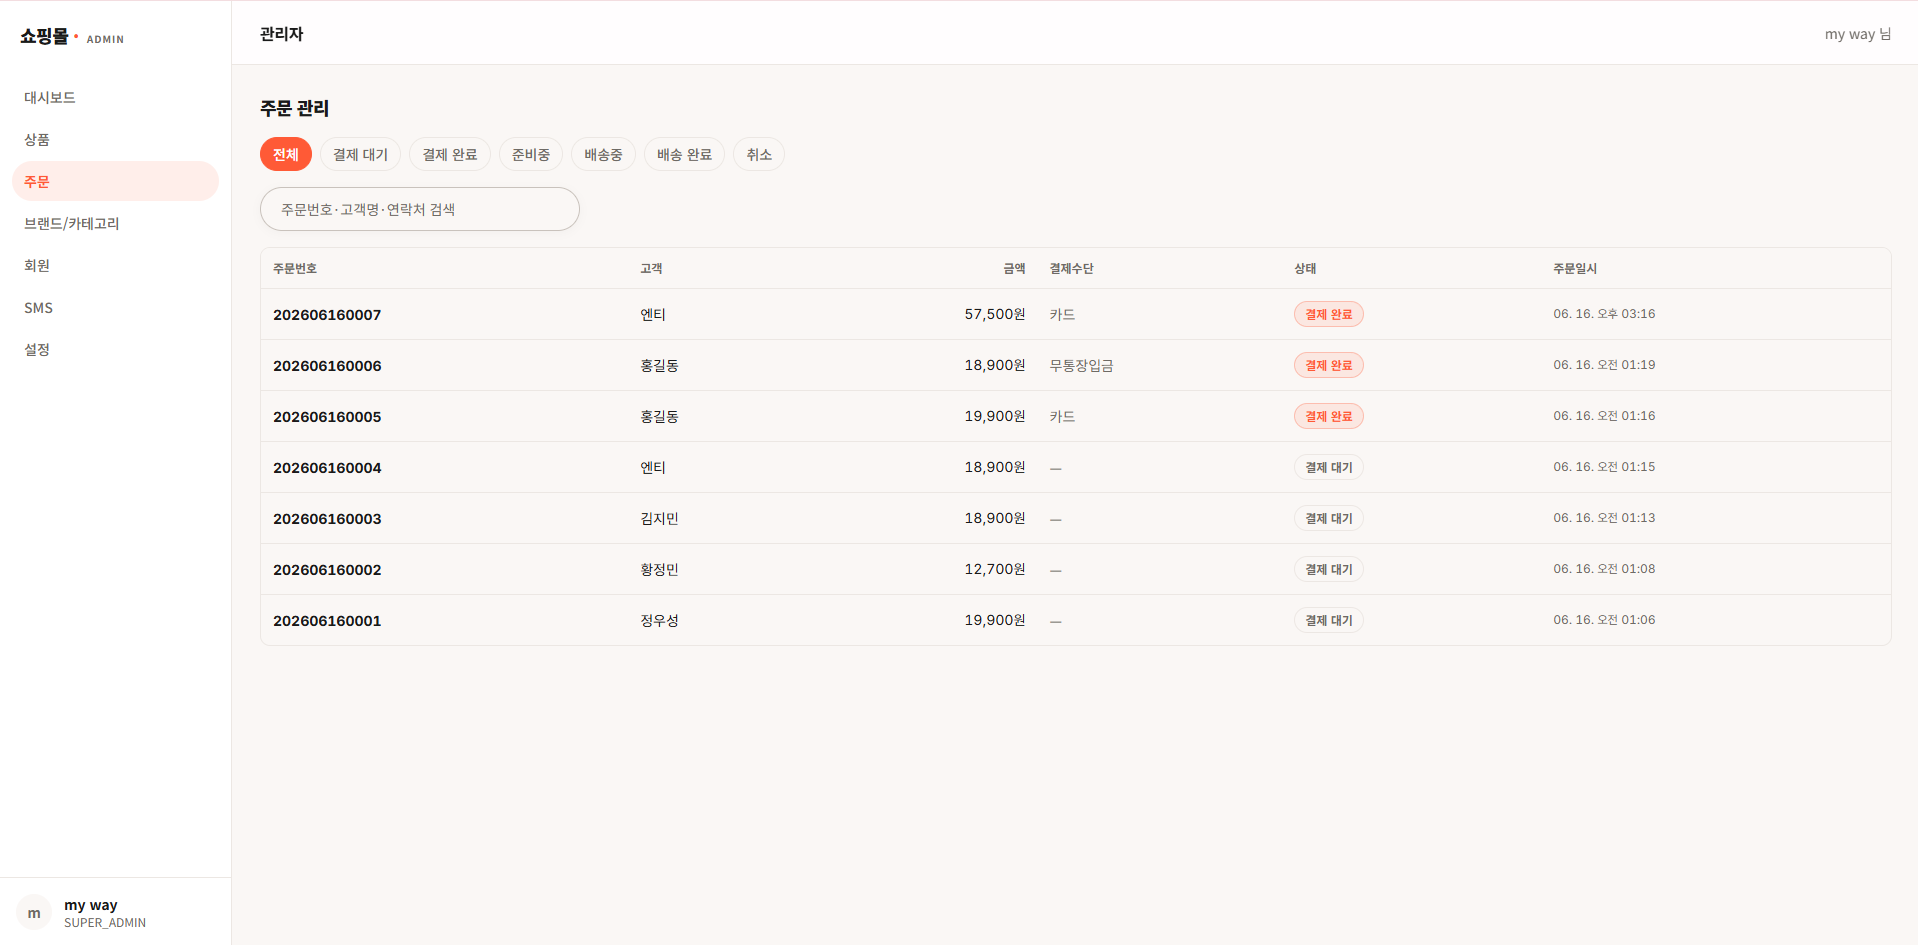Viewport: 1918px width, 945px height.
Task: Switch to the 배송중 filter
Action: point(603,154)
